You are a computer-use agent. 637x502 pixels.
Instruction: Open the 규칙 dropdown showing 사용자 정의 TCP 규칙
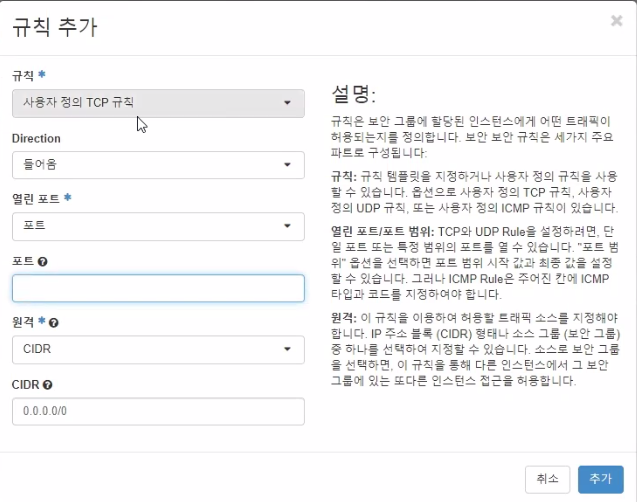[x=158, y=103]
